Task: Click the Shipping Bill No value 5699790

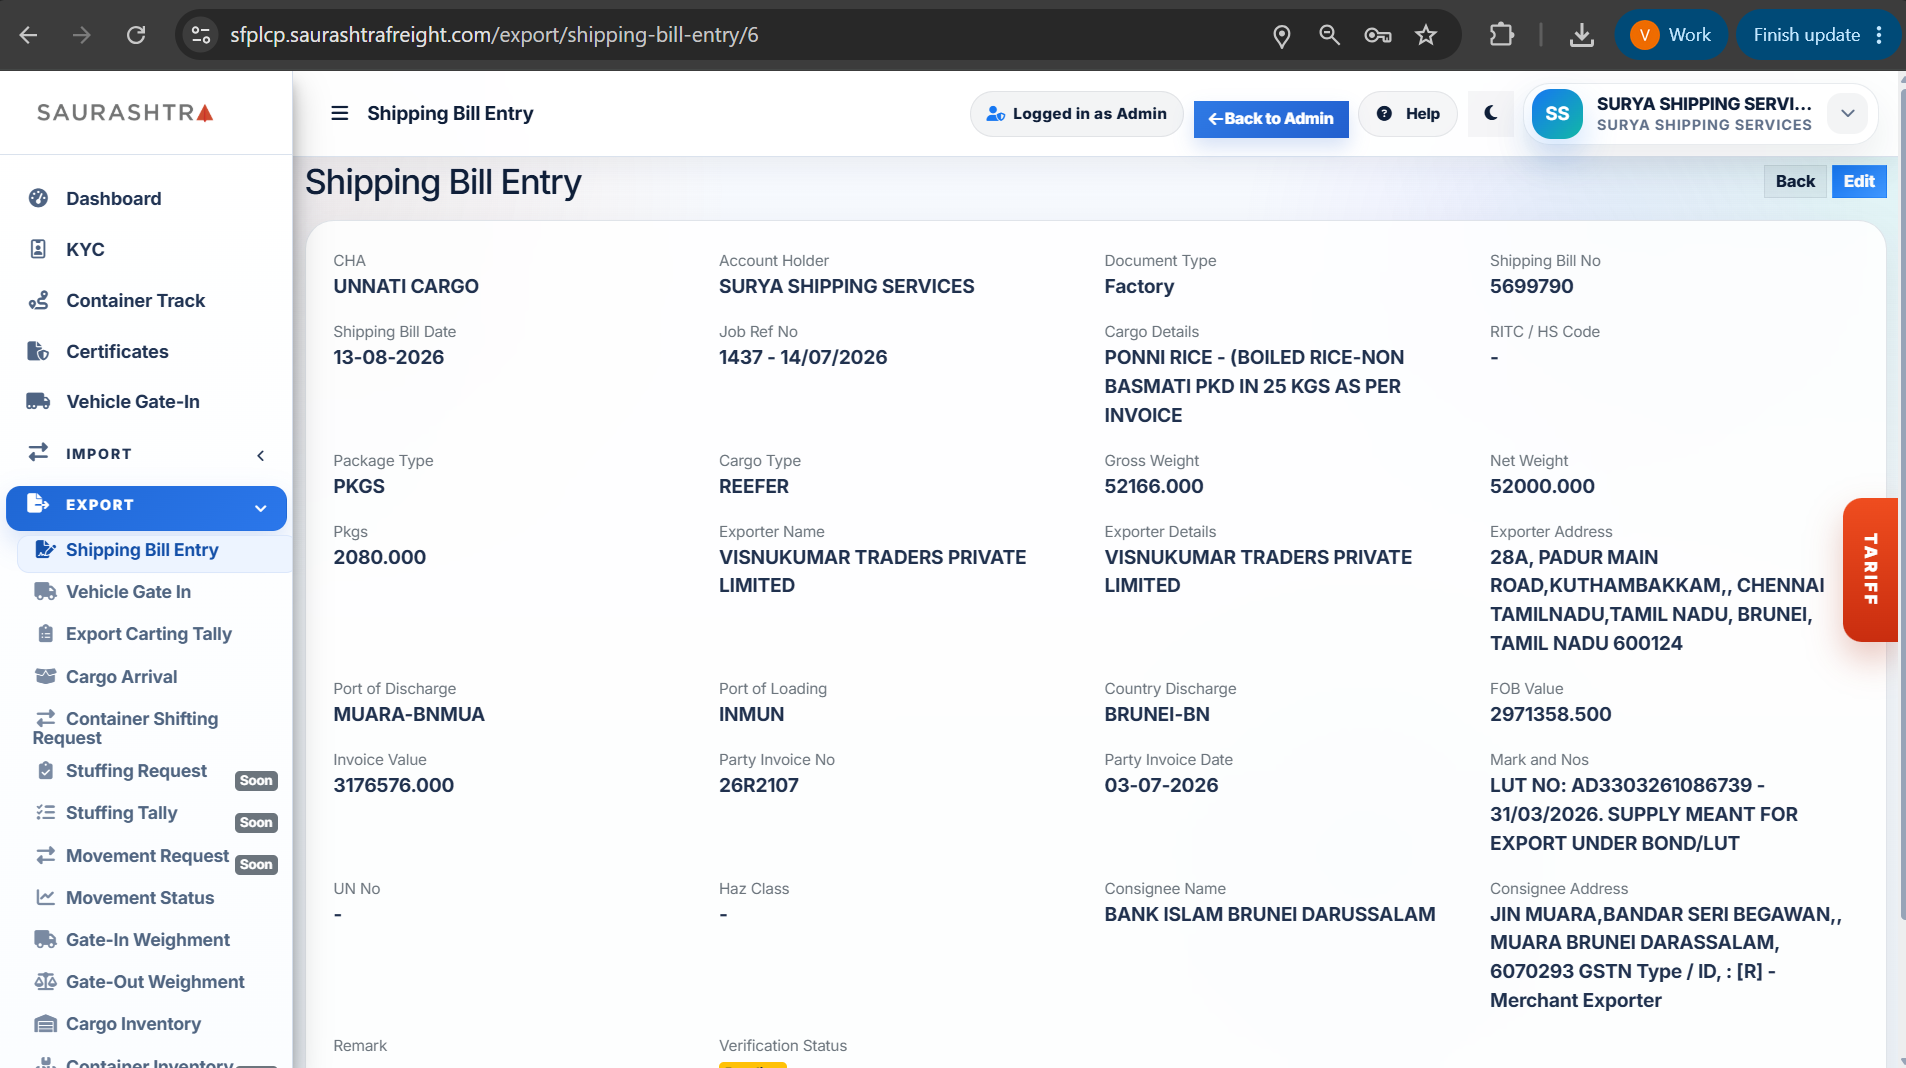Action: point(1531,287)
